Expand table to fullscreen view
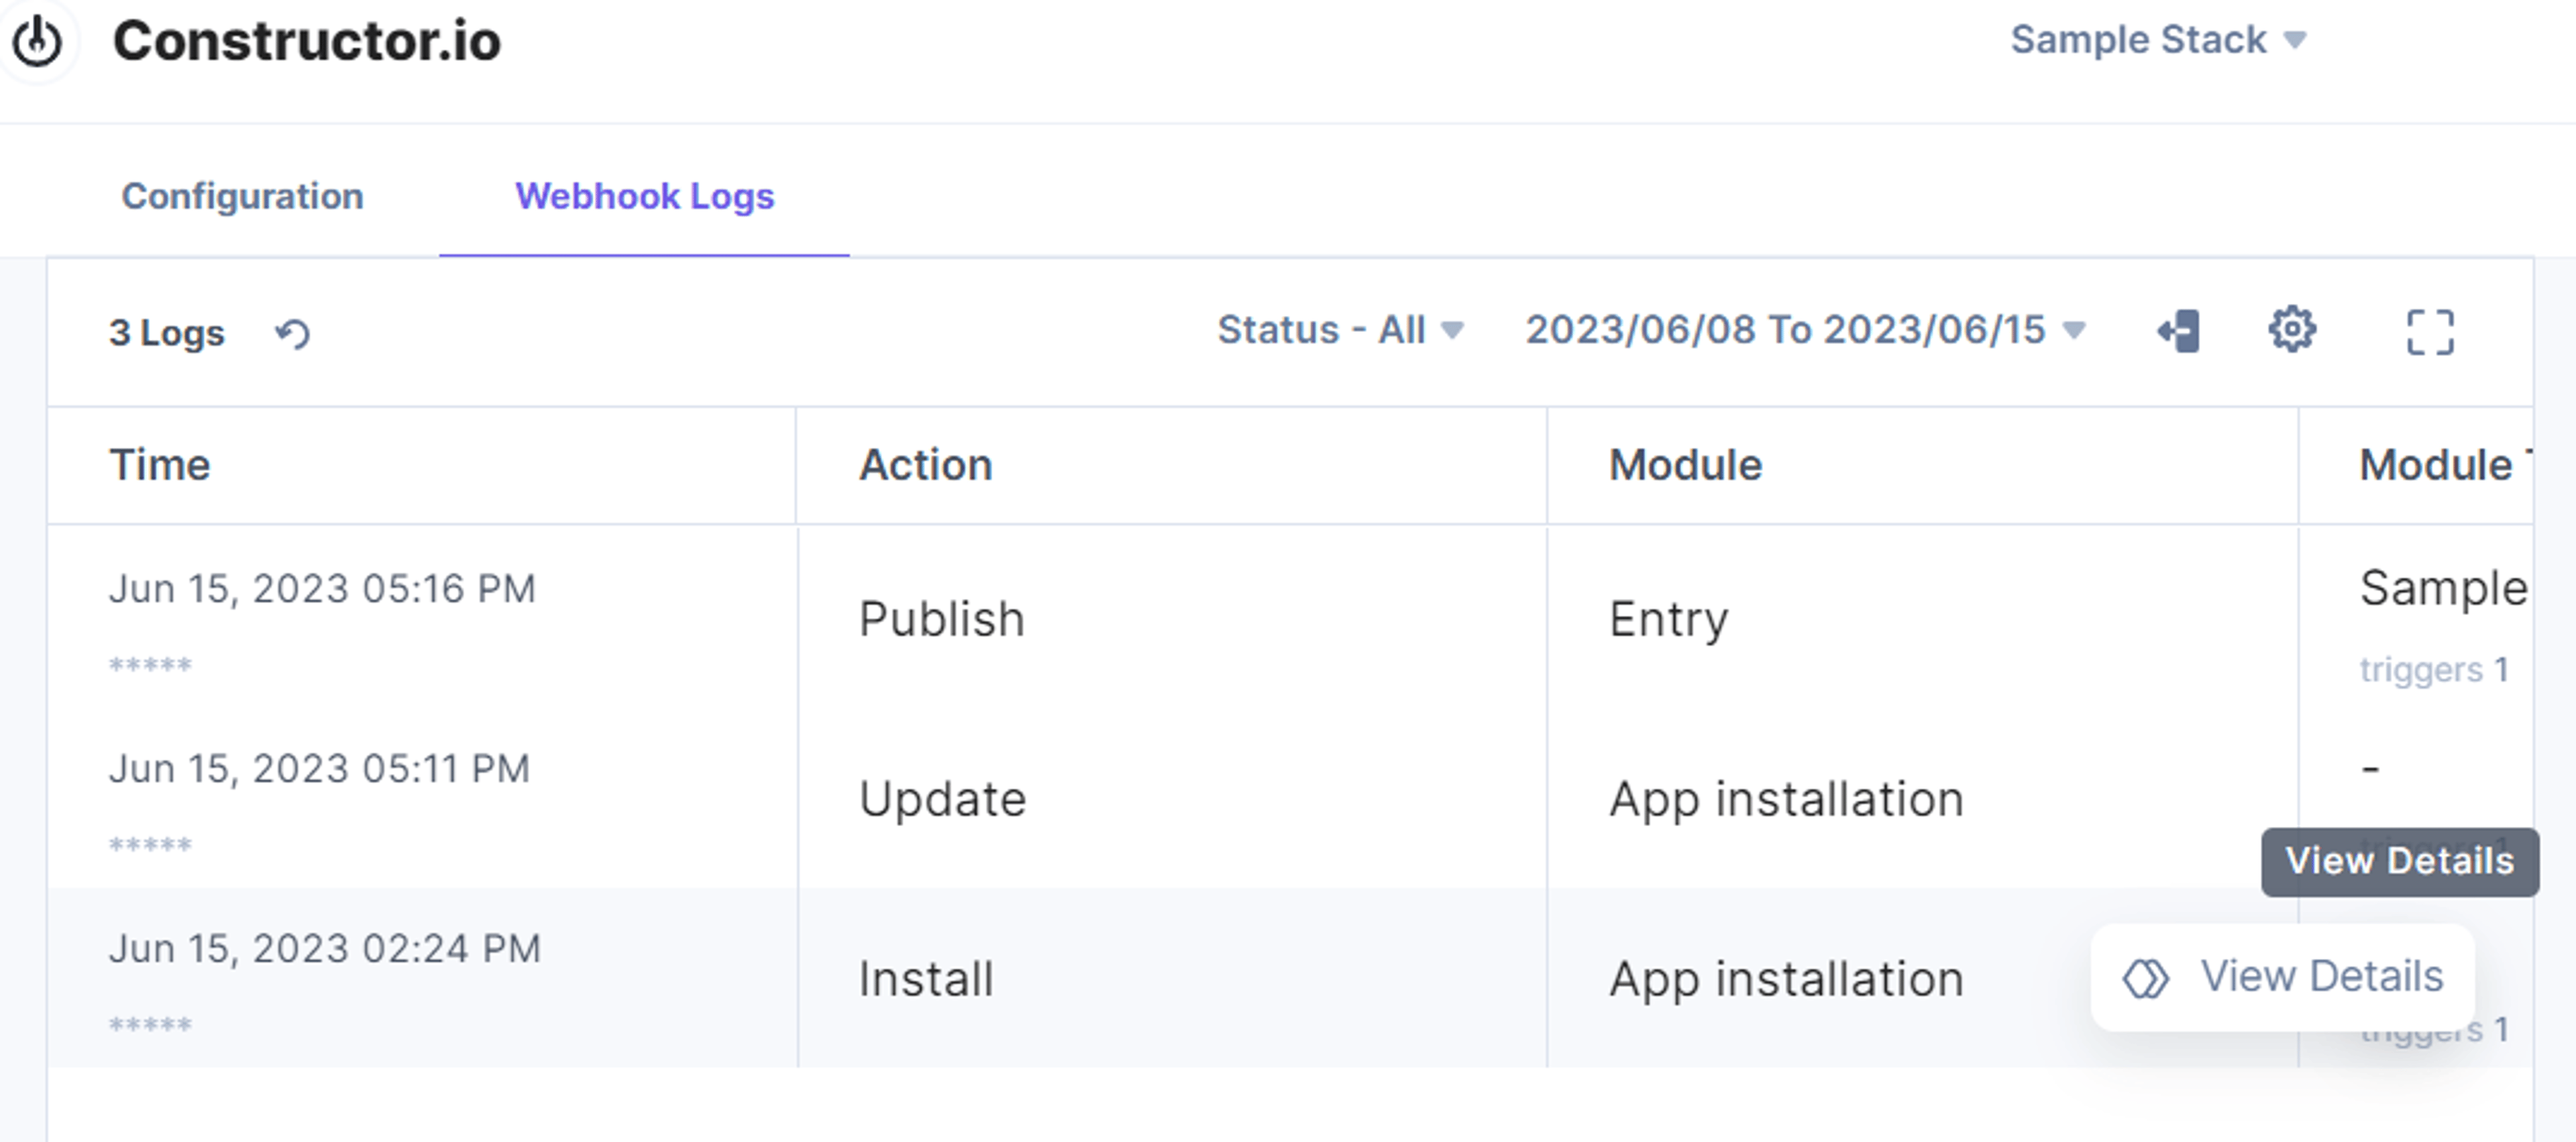This screenshot has width=2576, height=1142. click(2430, 332)
